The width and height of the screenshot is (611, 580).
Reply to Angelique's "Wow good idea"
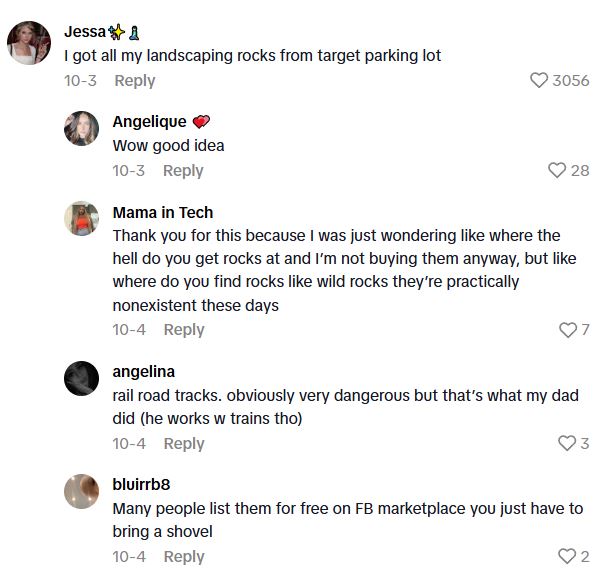pyautogui.click(x=183, y=171)
